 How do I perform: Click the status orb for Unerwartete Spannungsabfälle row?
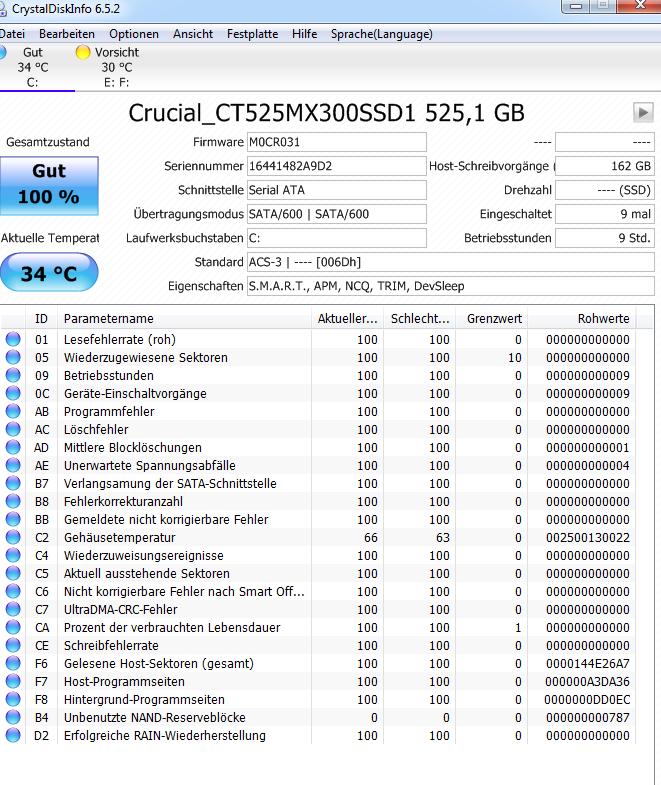point(13,465)
